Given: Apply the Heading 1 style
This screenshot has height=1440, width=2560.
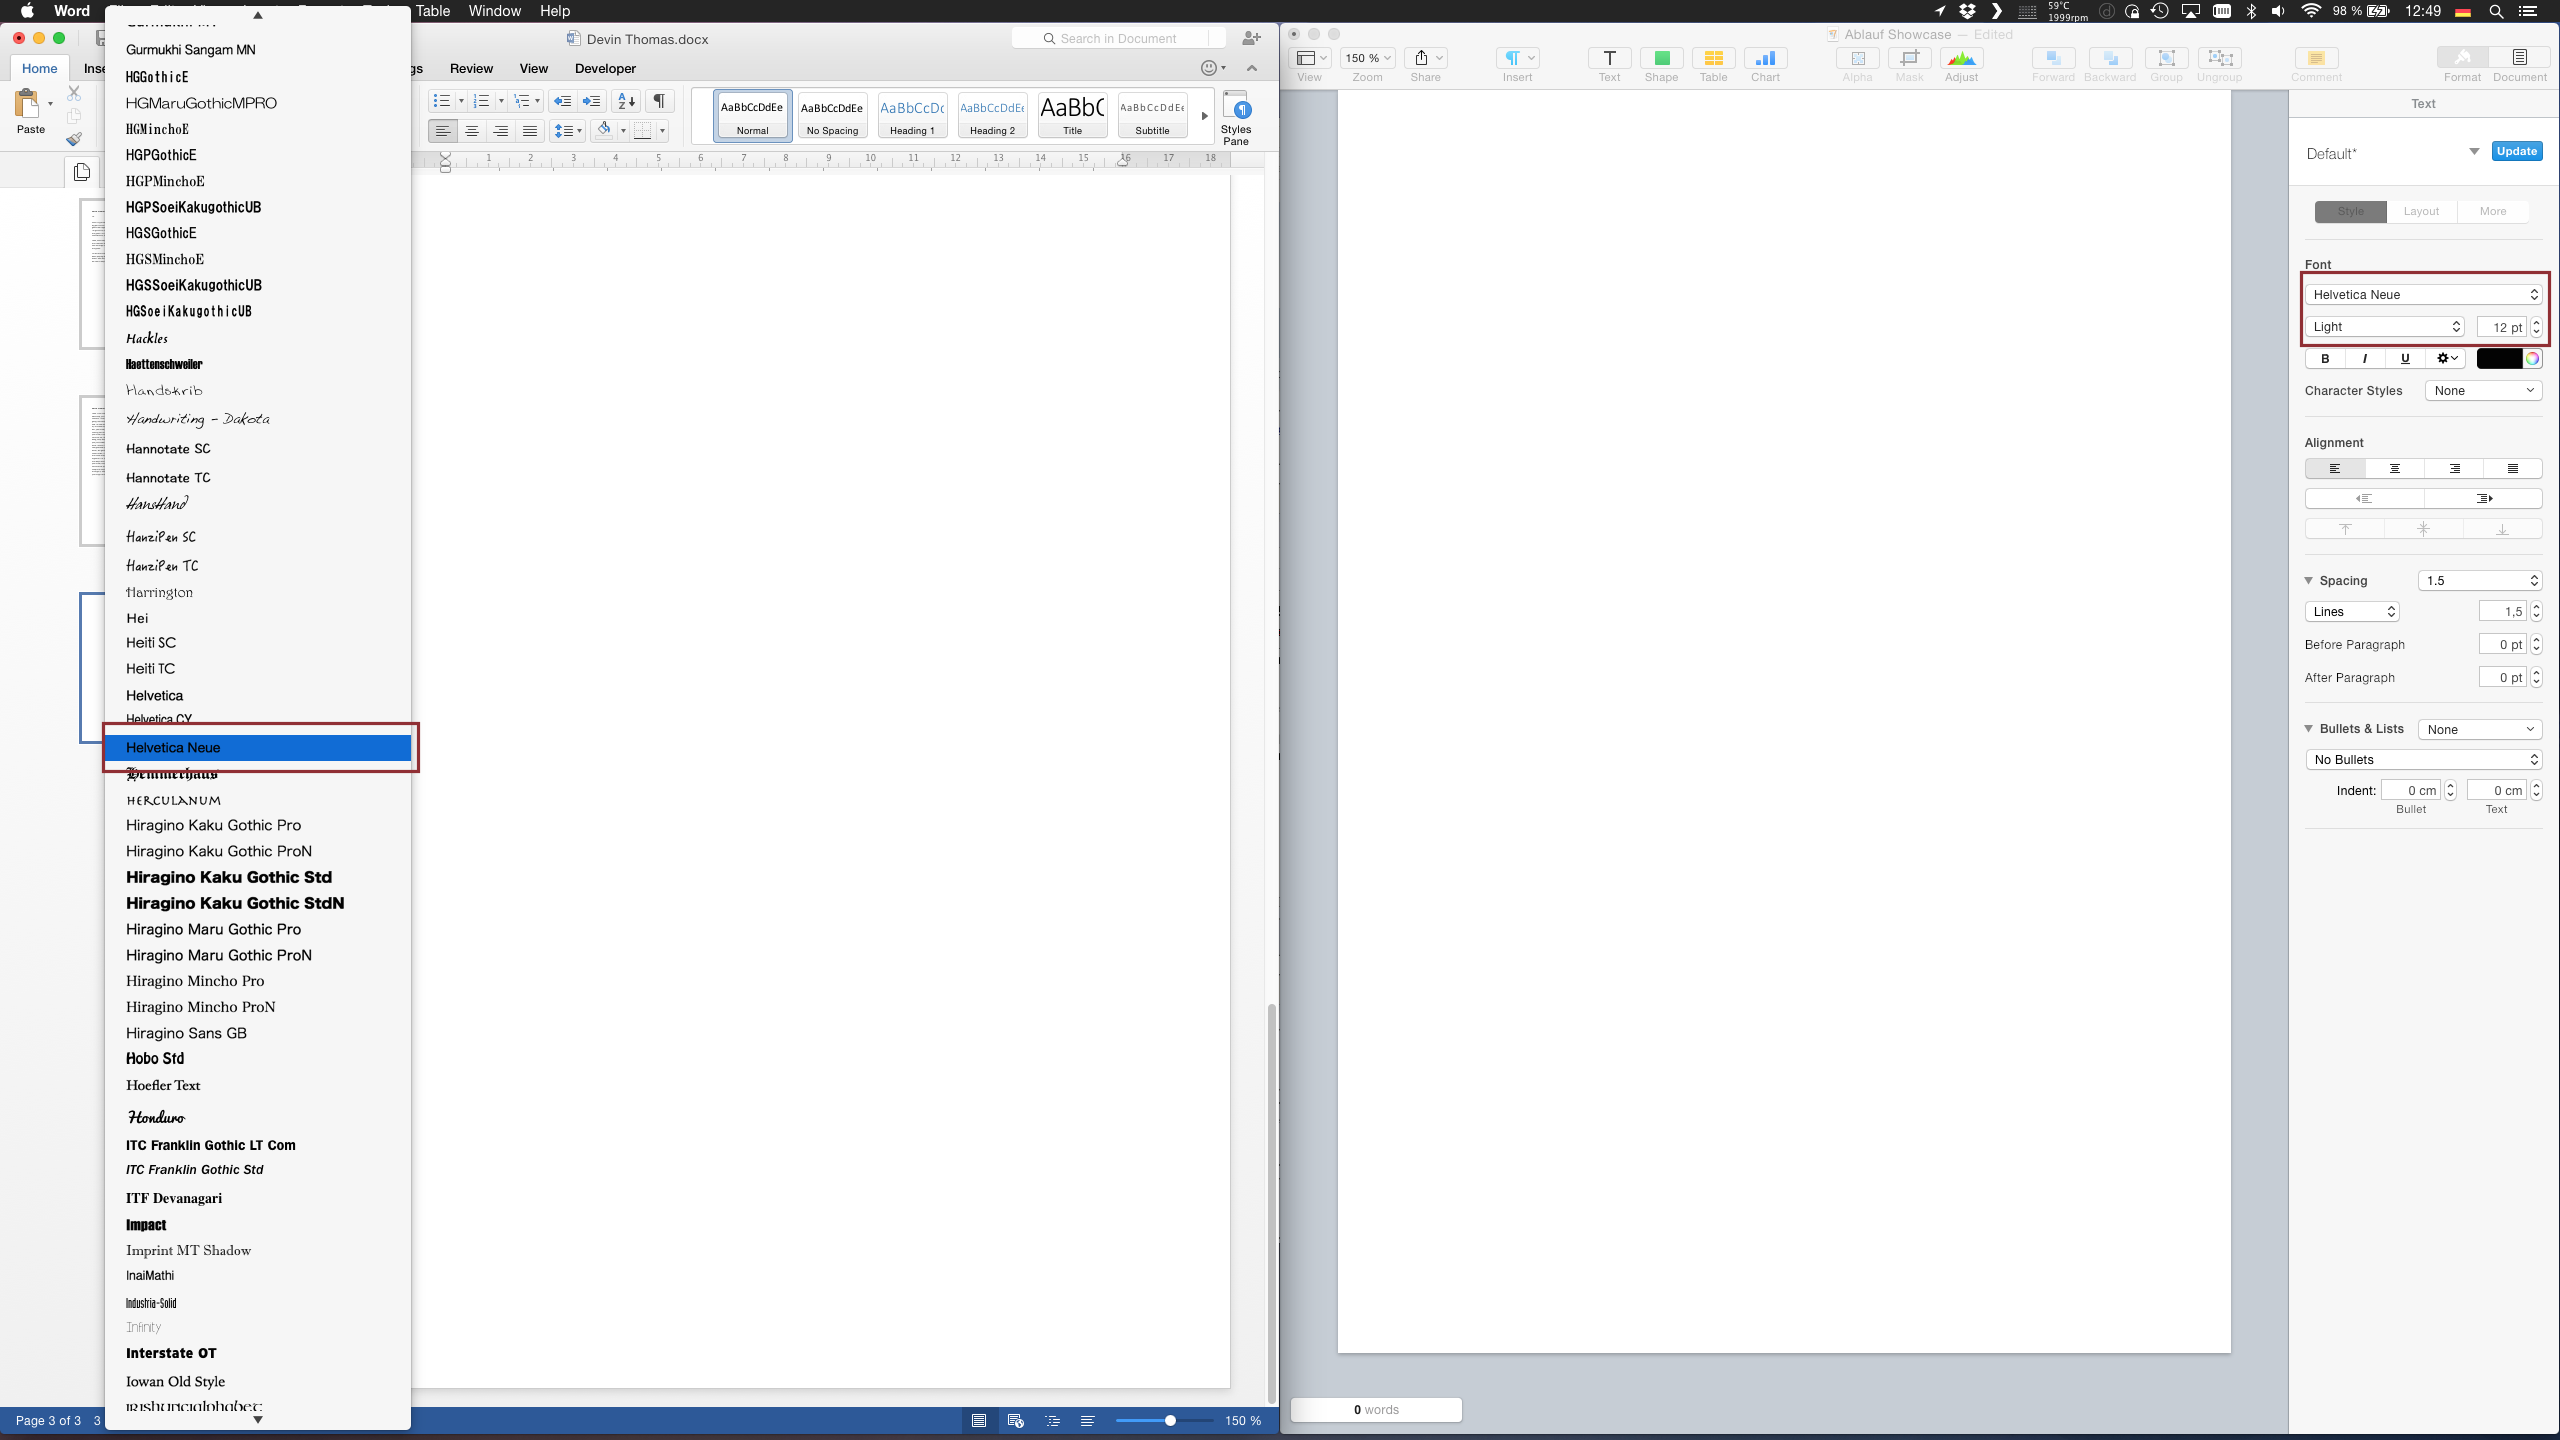Looking at the screenshot, I should click(912, 115).
